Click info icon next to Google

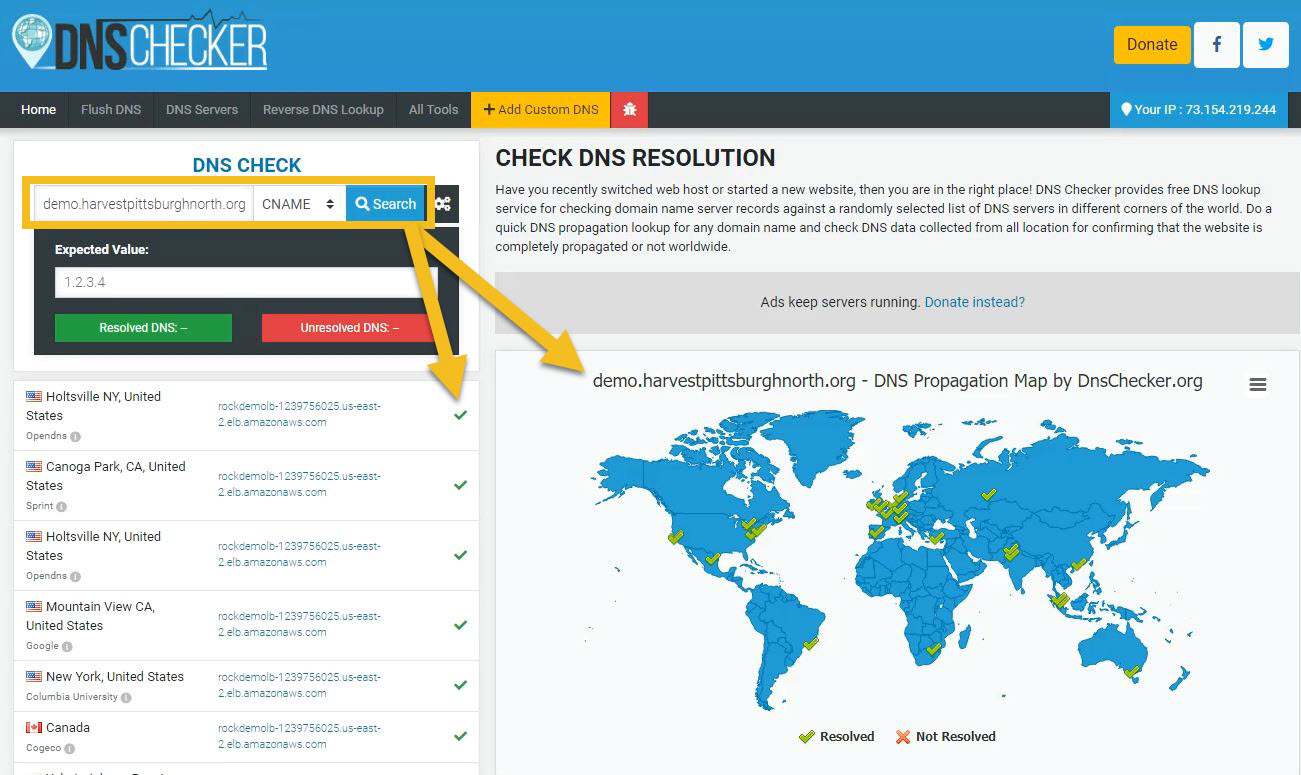coord(67,647)
